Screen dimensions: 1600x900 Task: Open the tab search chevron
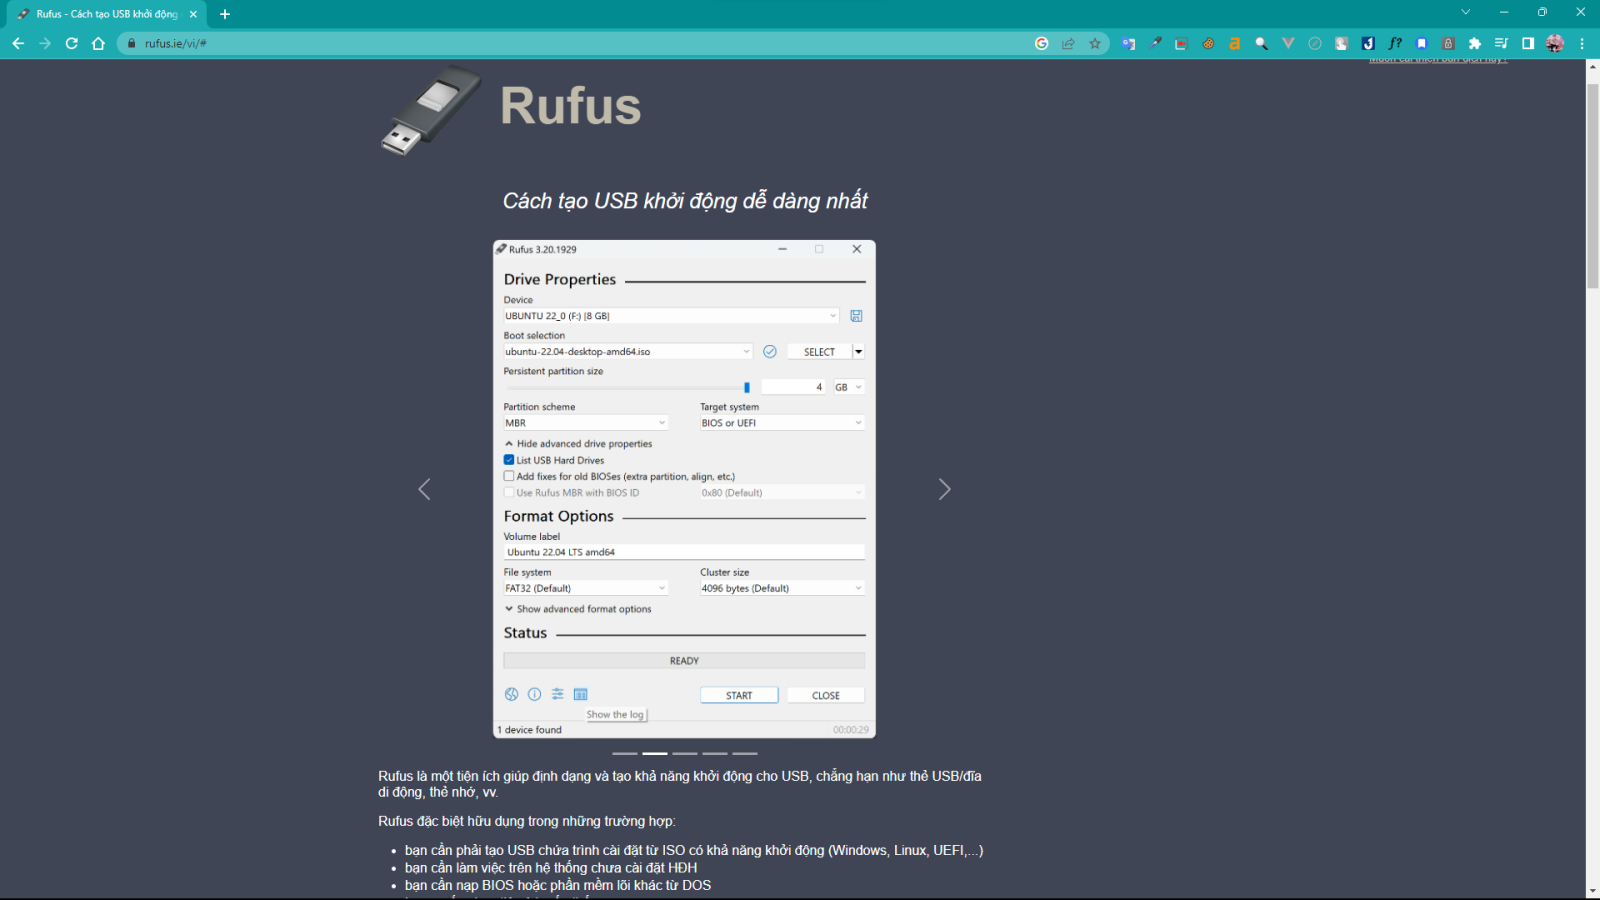pyautogui.click(x=1465, y=12)
